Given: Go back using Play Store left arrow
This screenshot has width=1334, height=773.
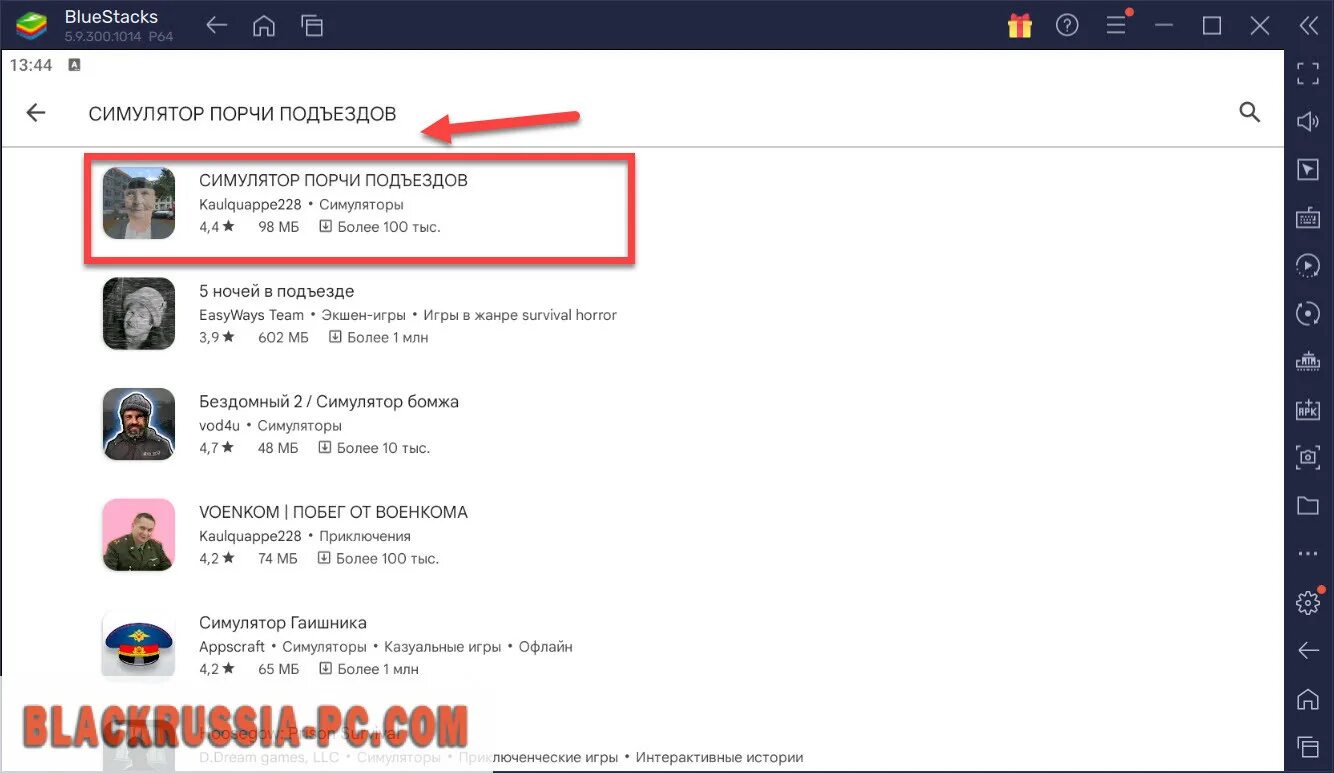Looking at the screenshot, I should [x=36, y=113].
